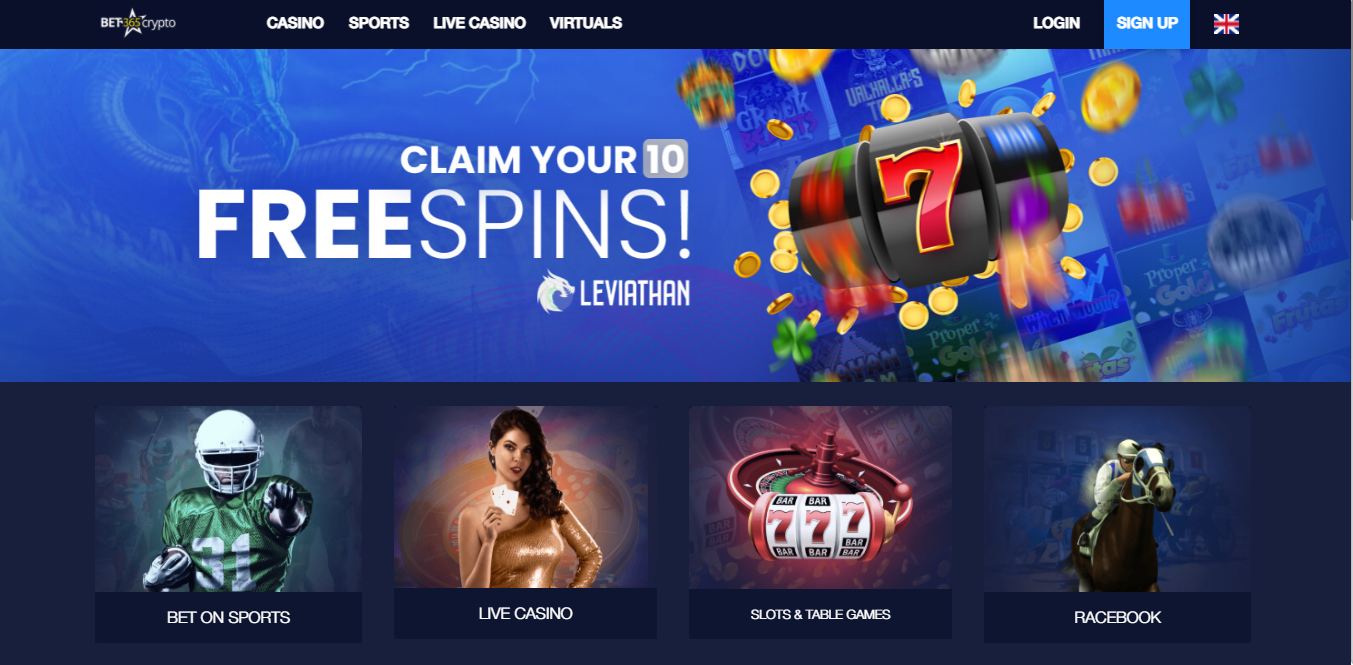Image resolution: width=1353 pixels, height=665 pixels.
Task: Click the Bet365 crypto logo
Action: click(138, 22)
